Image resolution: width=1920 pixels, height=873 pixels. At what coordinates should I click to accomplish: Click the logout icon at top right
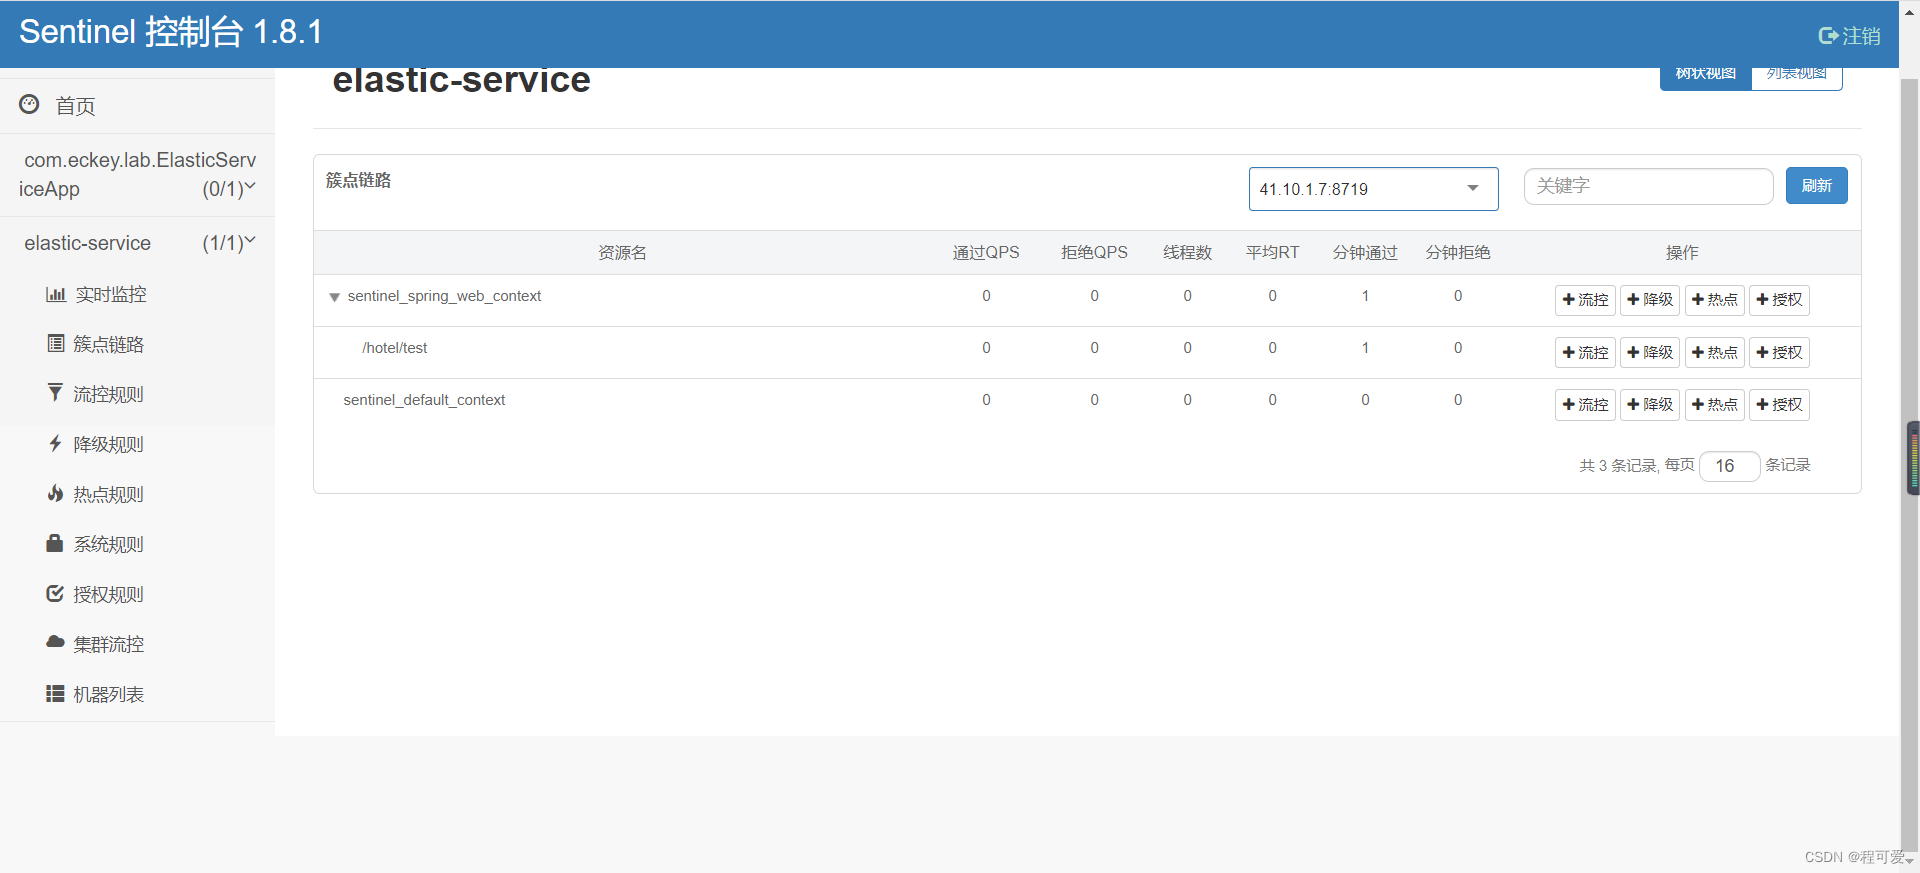(x=1828, y=36)
